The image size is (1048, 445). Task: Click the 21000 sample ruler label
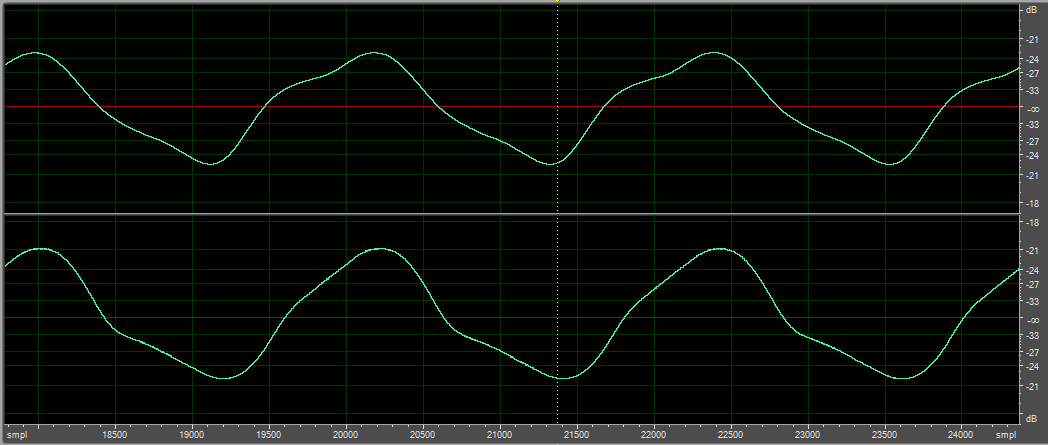(x=499, y=435)
